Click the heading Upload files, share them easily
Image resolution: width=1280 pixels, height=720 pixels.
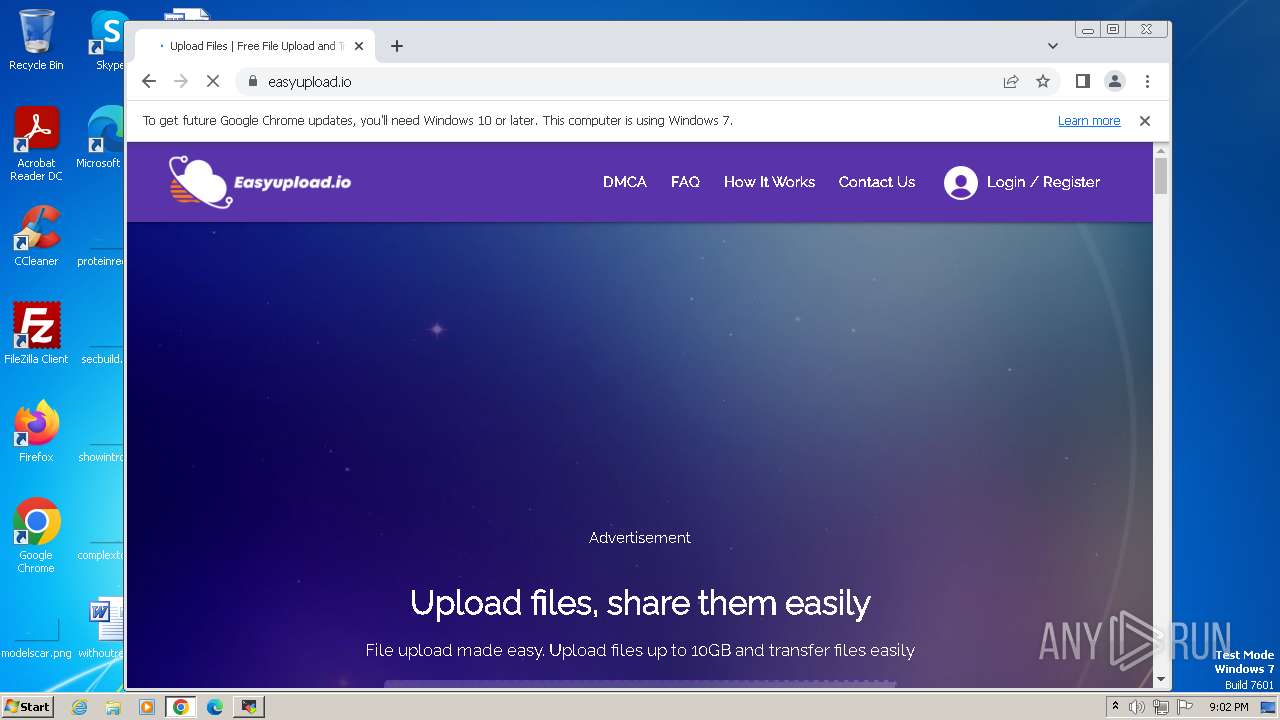[640, 603]
